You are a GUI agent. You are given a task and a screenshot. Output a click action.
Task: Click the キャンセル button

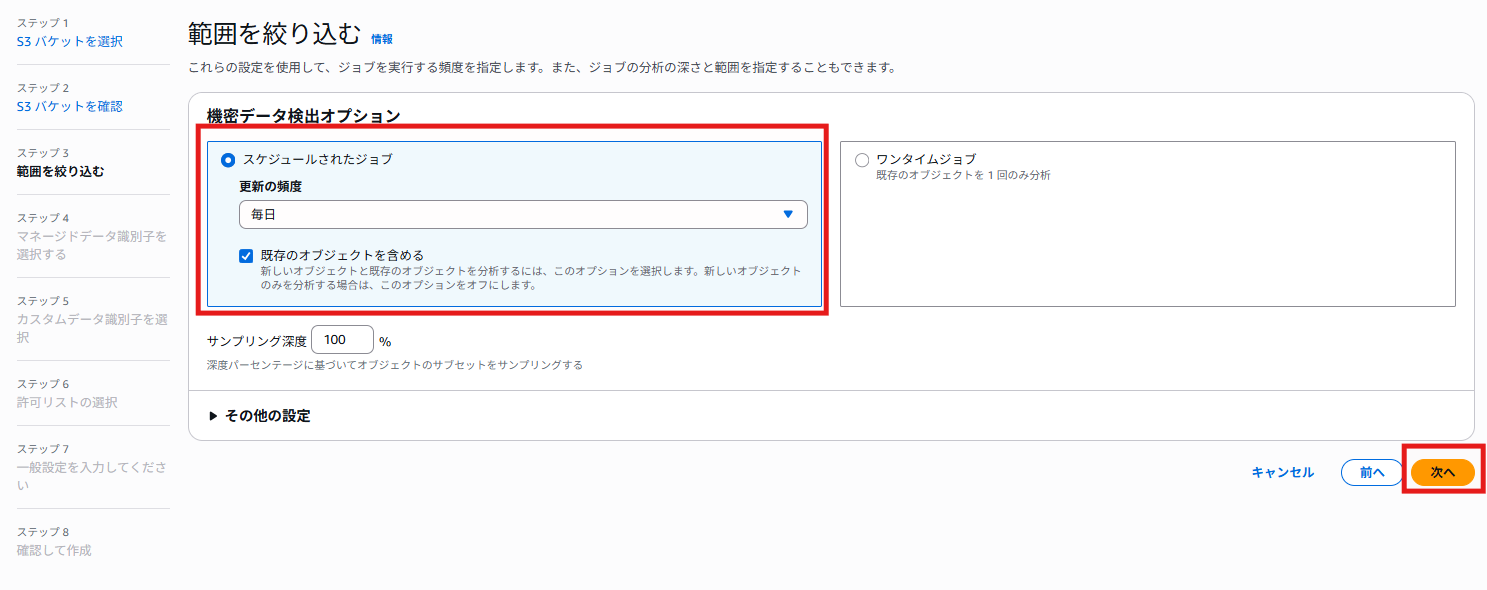click(x=1283, y=472)
